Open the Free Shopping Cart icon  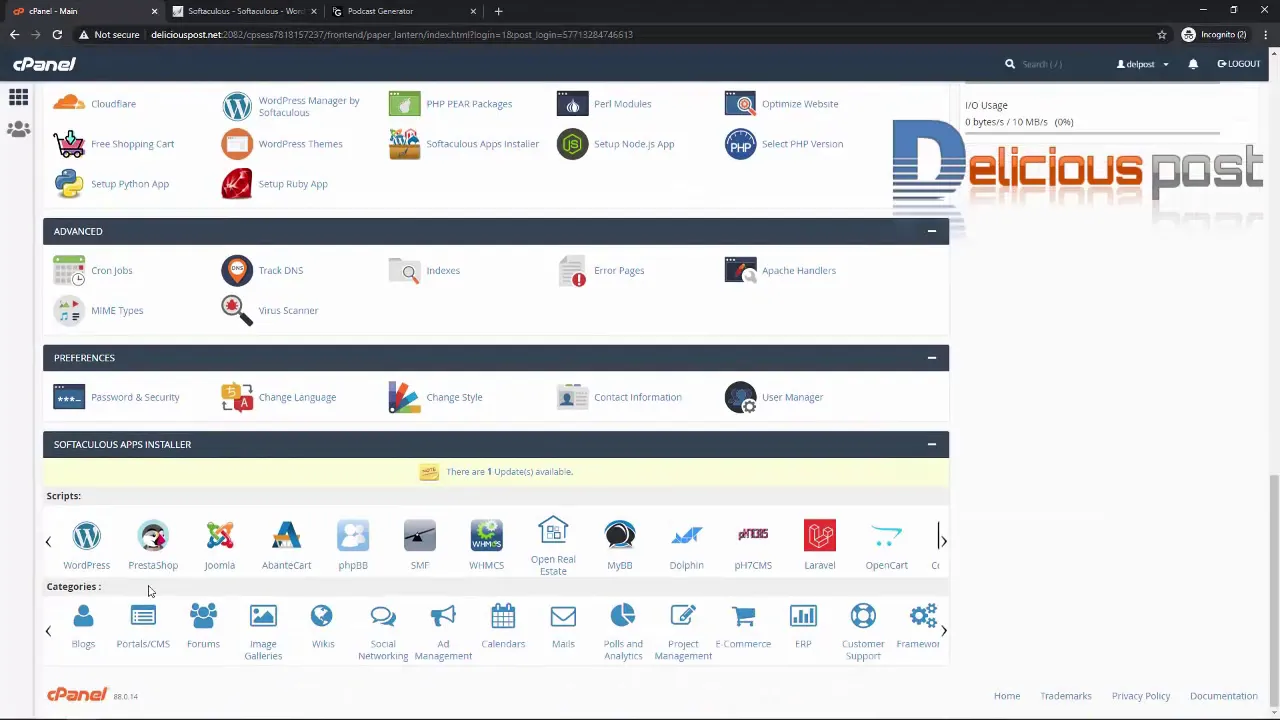tap(69, 144)
